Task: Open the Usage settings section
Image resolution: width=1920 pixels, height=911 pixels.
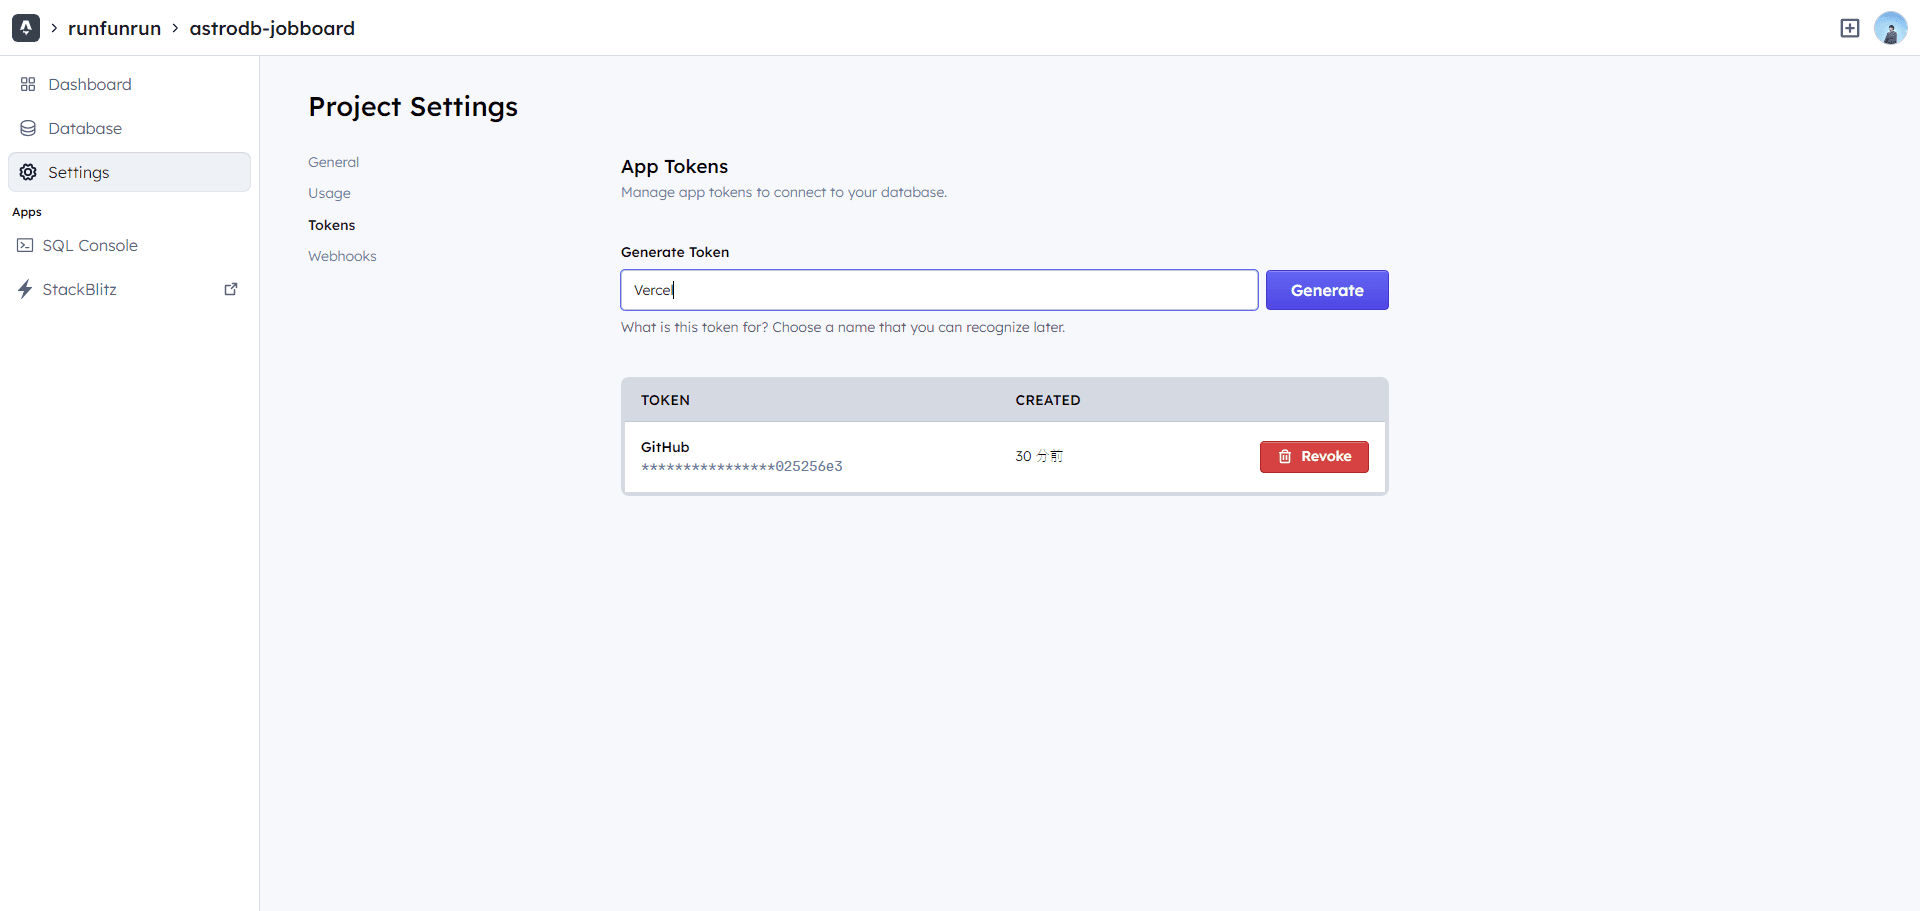Action: [x=329, y=193]
